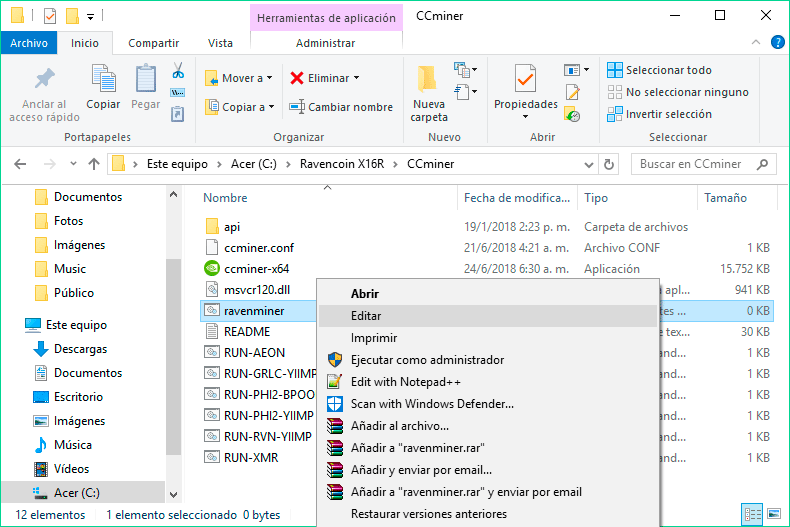The height and width of the screenshot is (527, 790).
Task: Select Escritorio in navigation pane
Action: [x=78, y=397]
